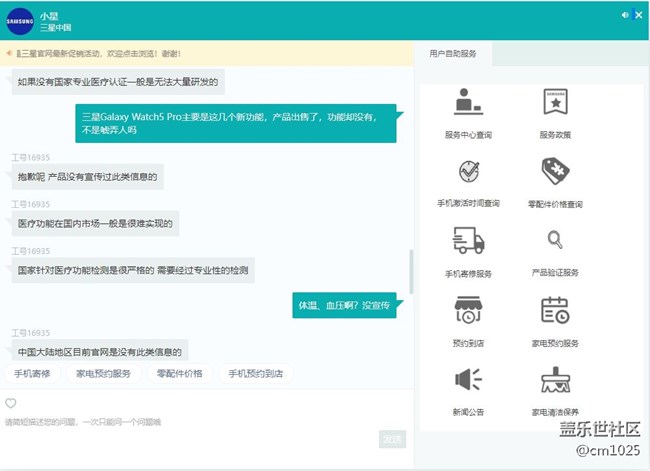Click the 发送 send button

tap(392, 439)
